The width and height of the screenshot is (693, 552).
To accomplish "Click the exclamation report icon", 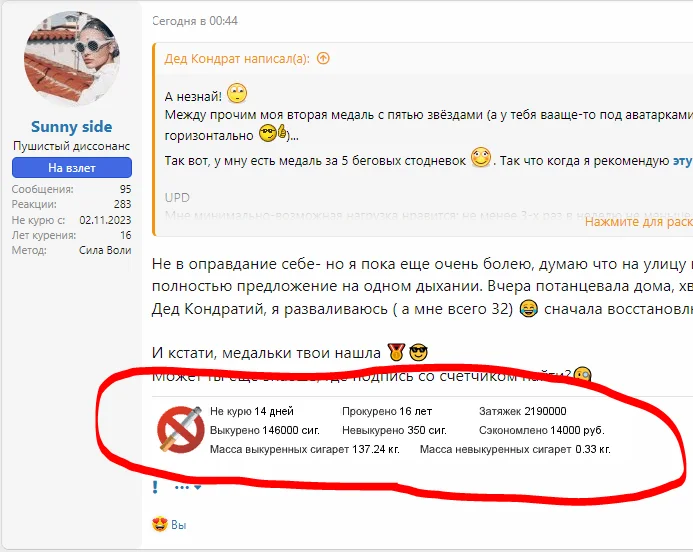I will 155,487.
